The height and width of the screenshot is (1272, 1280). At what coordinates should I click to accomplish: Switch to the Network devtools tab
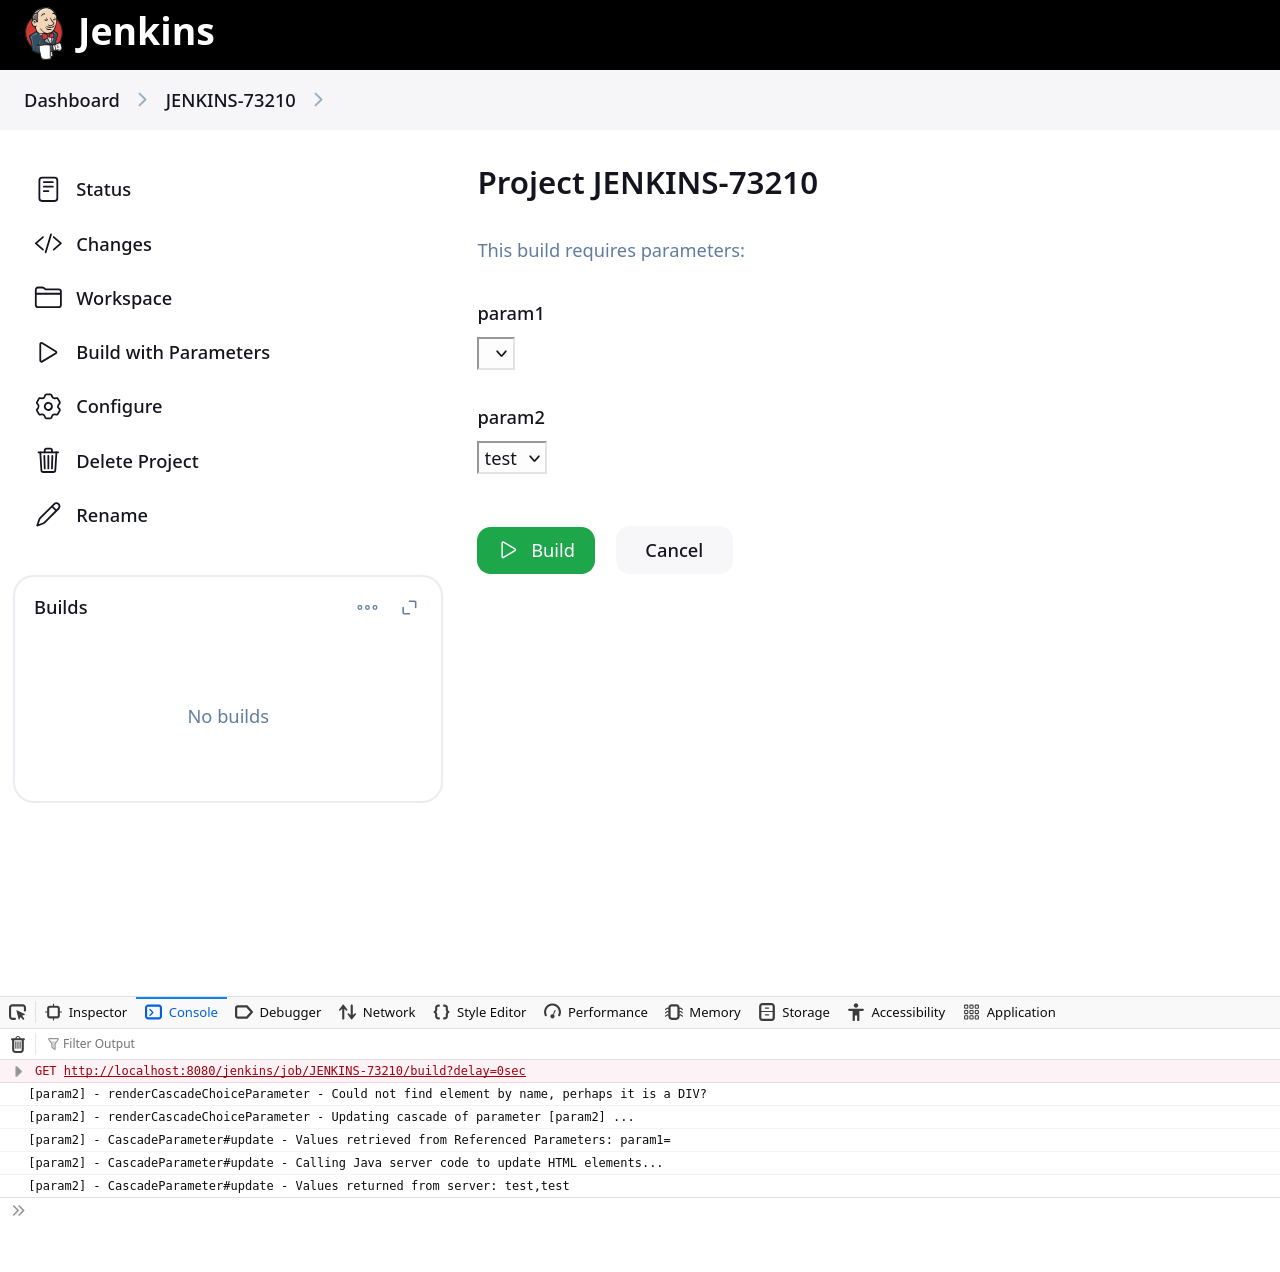coord(377,1012)
